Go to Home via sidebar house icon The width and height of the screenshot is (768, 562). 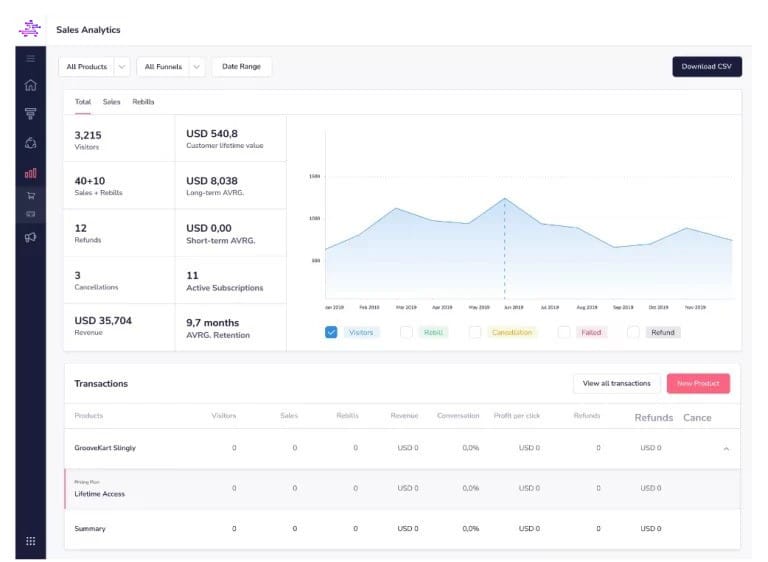30,86
